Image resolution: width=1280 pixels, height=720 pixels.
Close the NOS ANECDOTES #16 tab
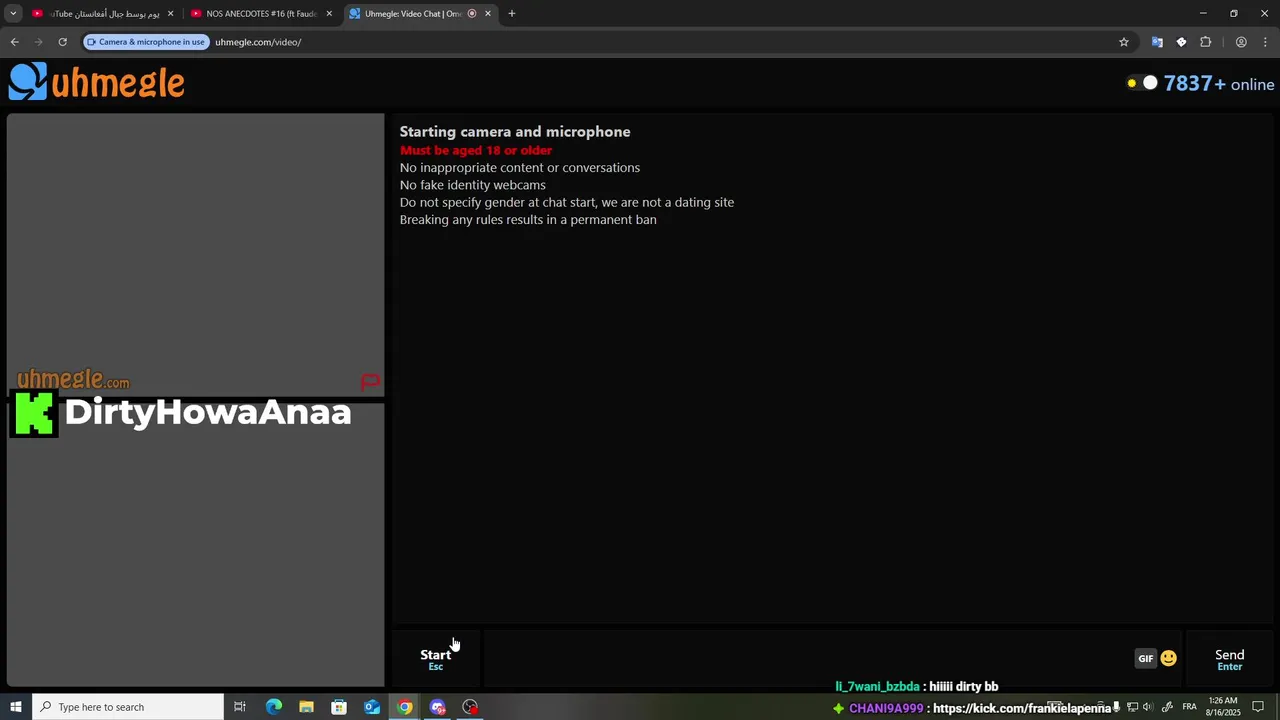coord(329,14)
